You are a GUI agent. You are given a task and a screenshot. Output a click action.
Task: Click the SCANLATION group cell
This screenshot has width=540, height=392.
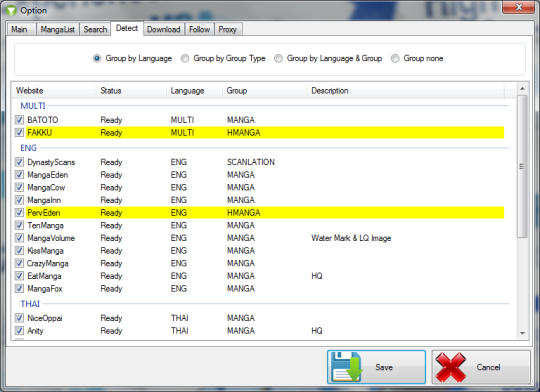click(x=251, y=162)
